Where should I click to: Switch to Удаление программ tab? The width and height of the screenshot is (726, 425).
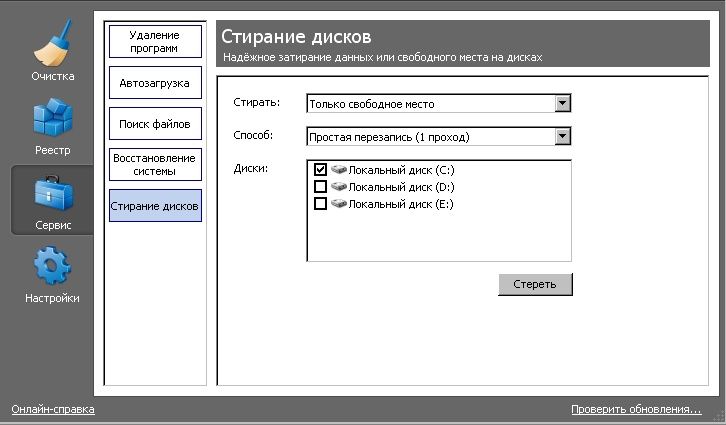click(155, 41)
